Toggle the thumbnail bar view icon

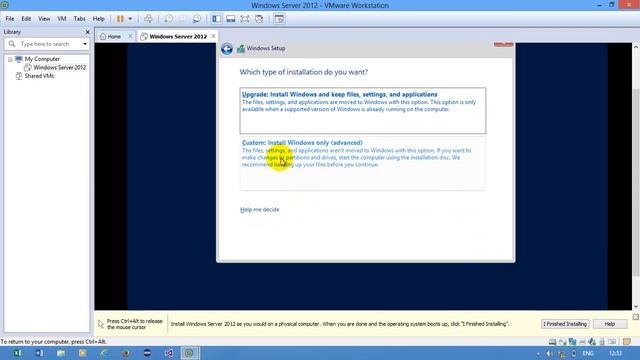pyautogui.click(x=231, y=19)
